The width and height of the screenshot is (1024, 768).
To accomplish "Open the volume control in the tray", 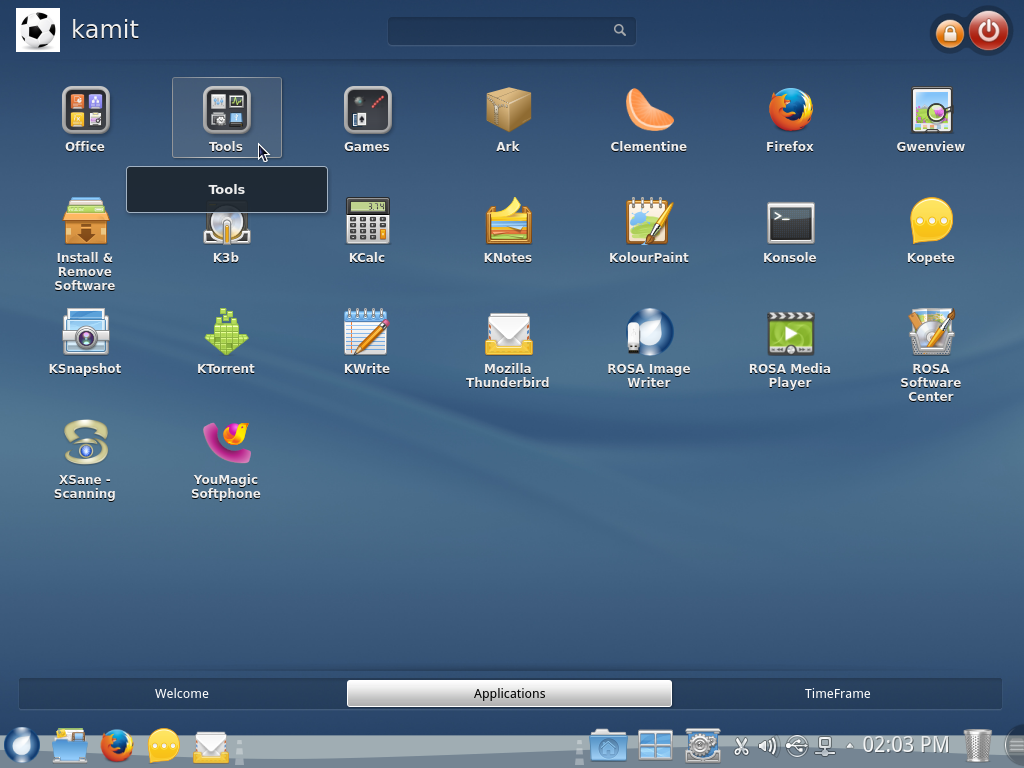I will [x=768, y=746].
